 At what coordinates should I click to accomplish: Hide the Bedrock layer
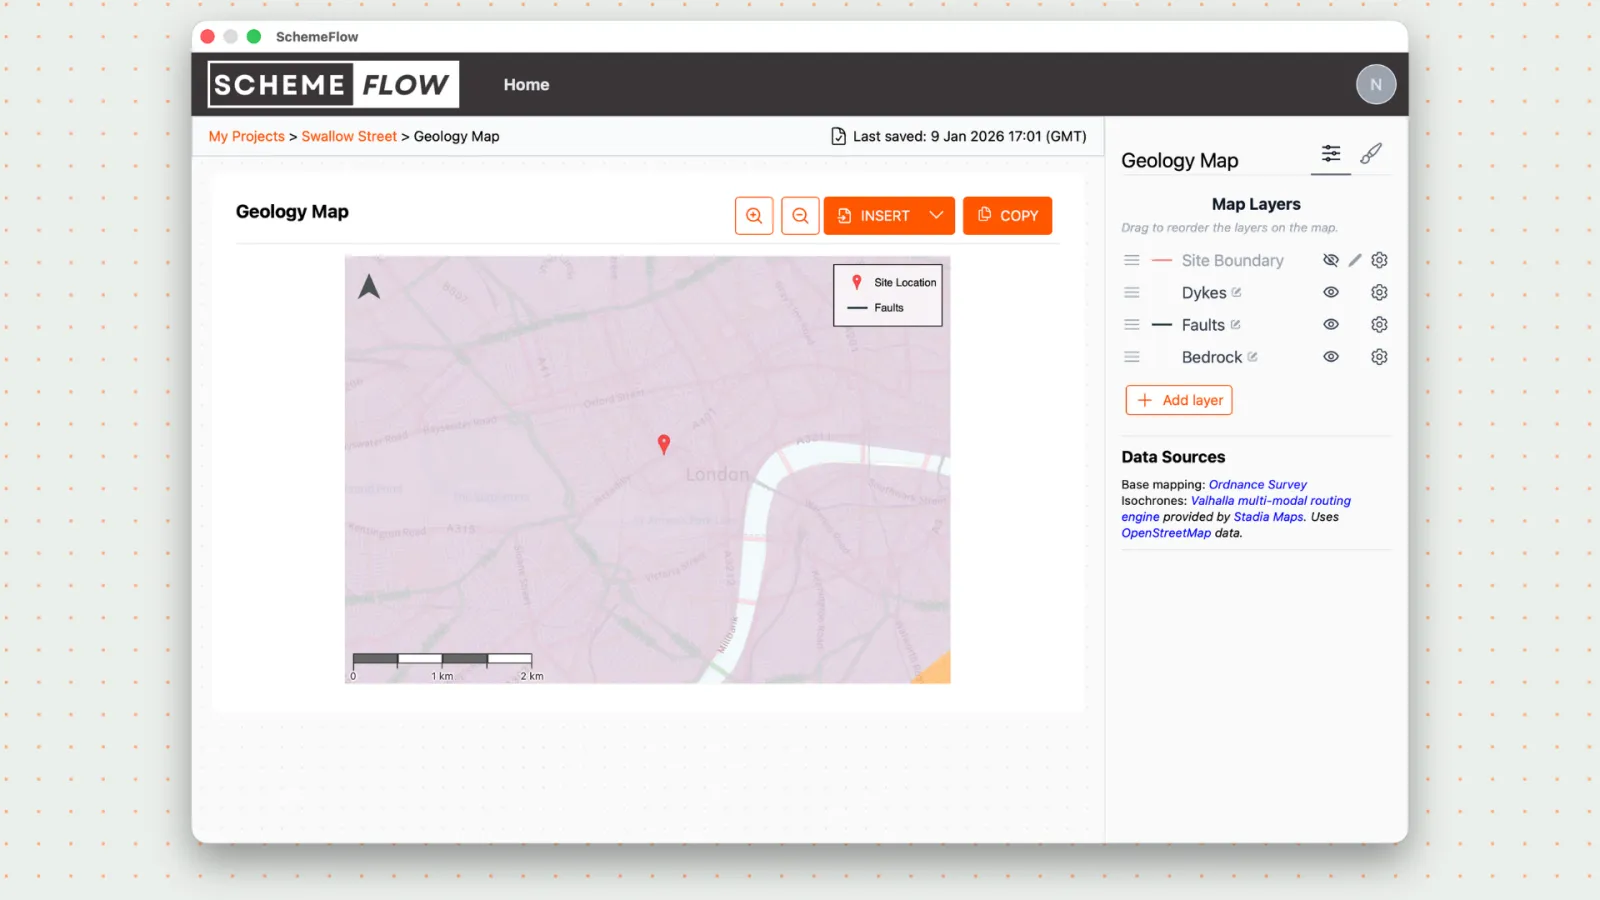tap(1331, 356)
